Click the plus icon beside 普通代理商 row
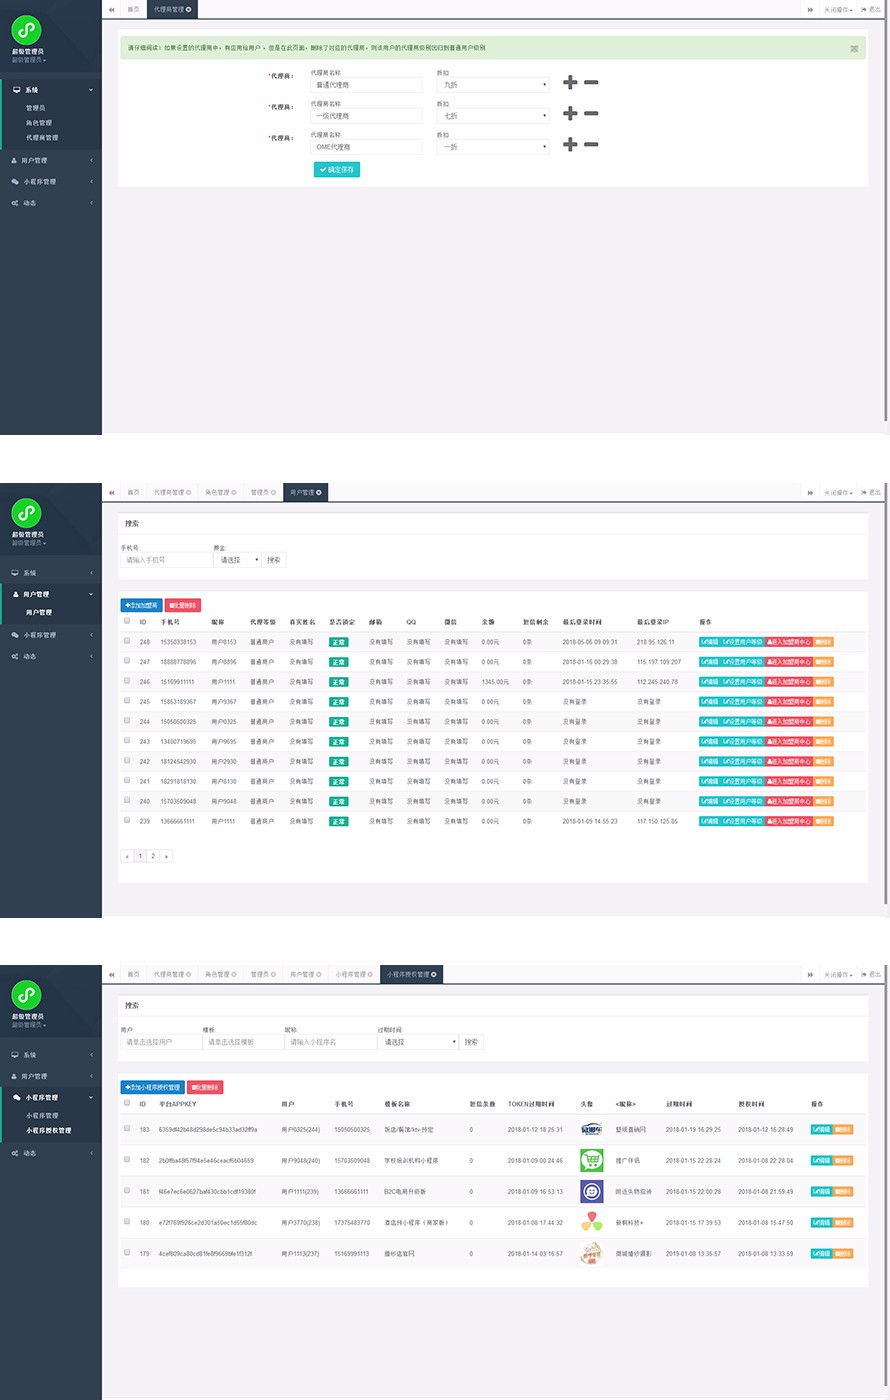The image size is (890, 1400). (570, 83)
